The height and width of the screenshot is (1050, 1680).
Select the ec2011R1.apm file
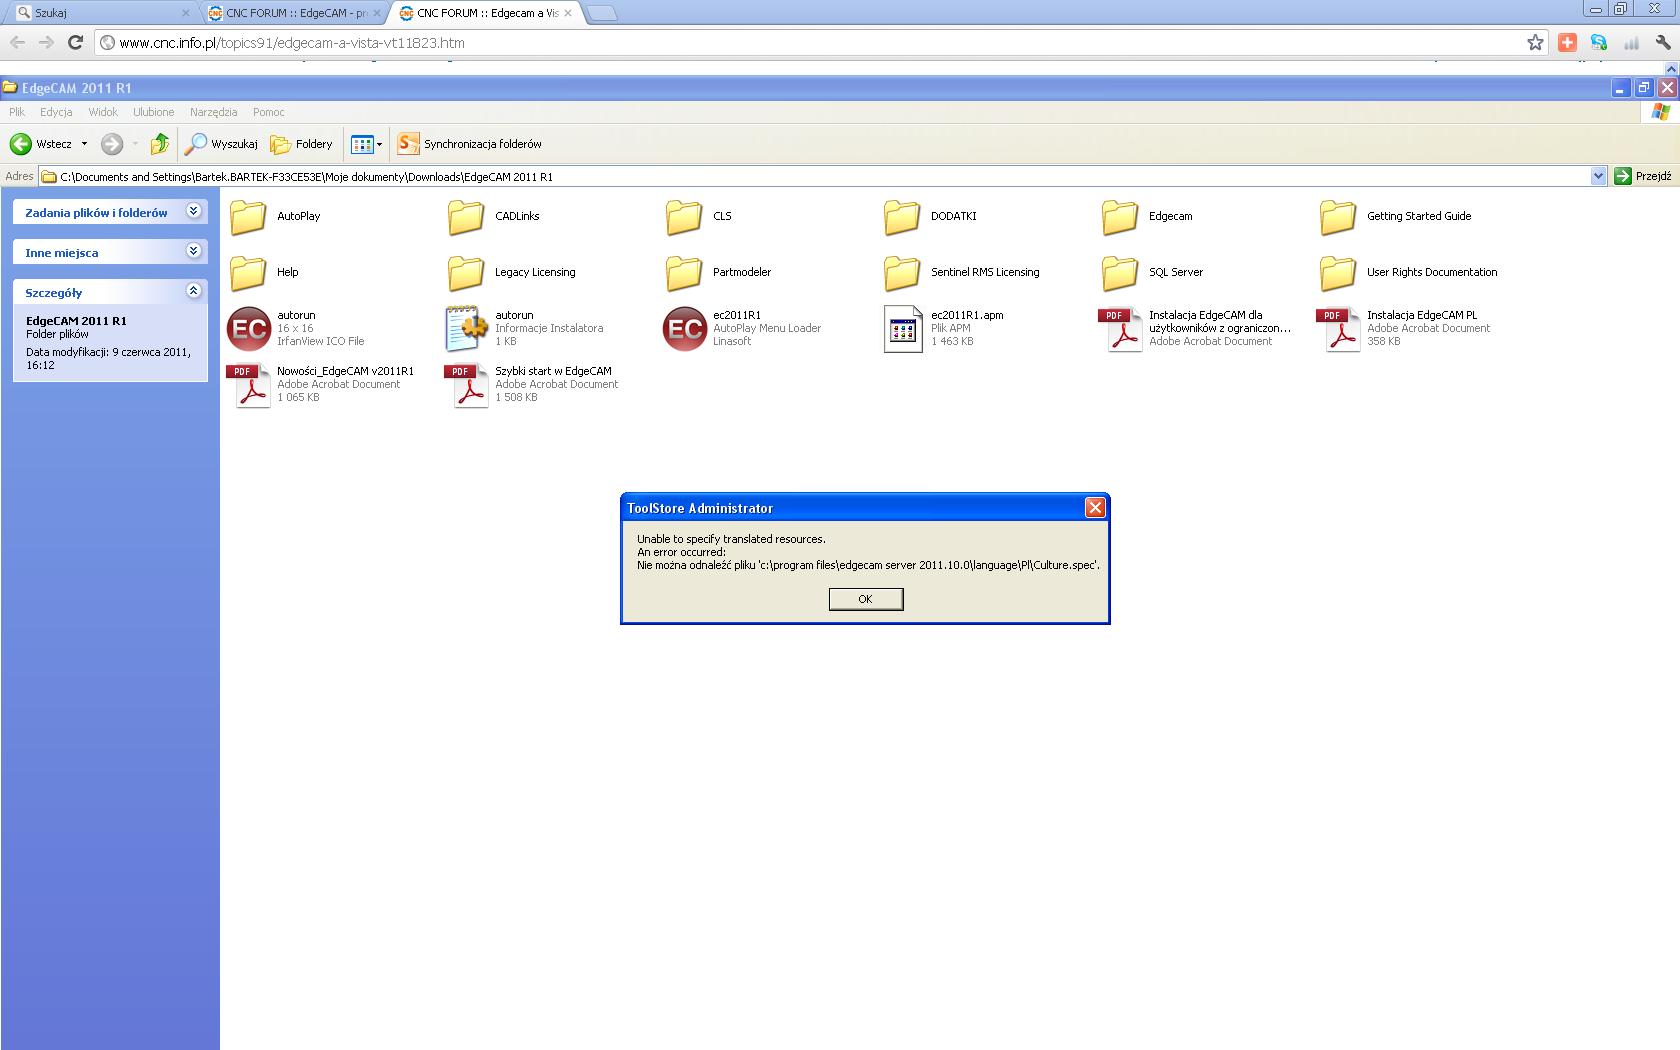pos(943,328)
